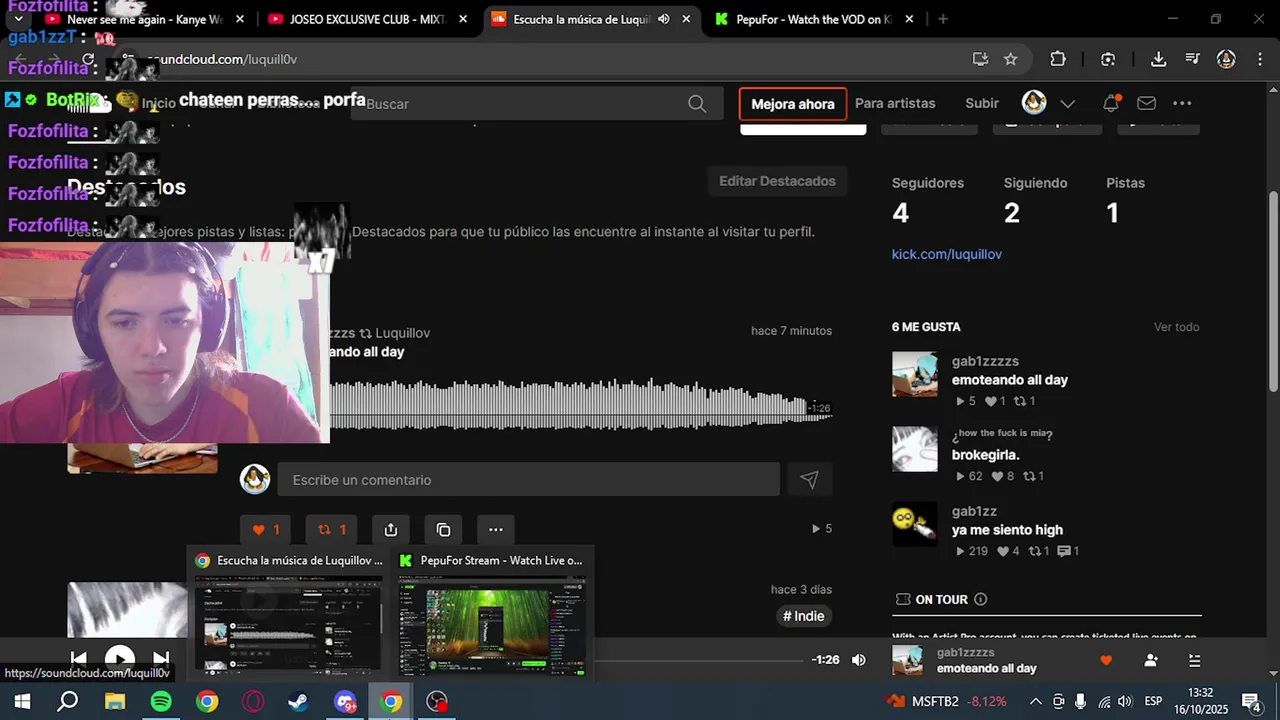The height and width of the screenshot is (720, 1280).
Task: Bookmark this page with the star icon
Action: point(1011,59)
